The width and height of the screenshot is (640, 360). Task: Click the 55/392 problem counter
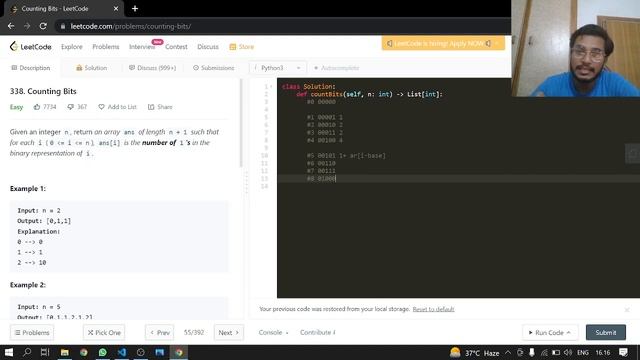[194, 333]
